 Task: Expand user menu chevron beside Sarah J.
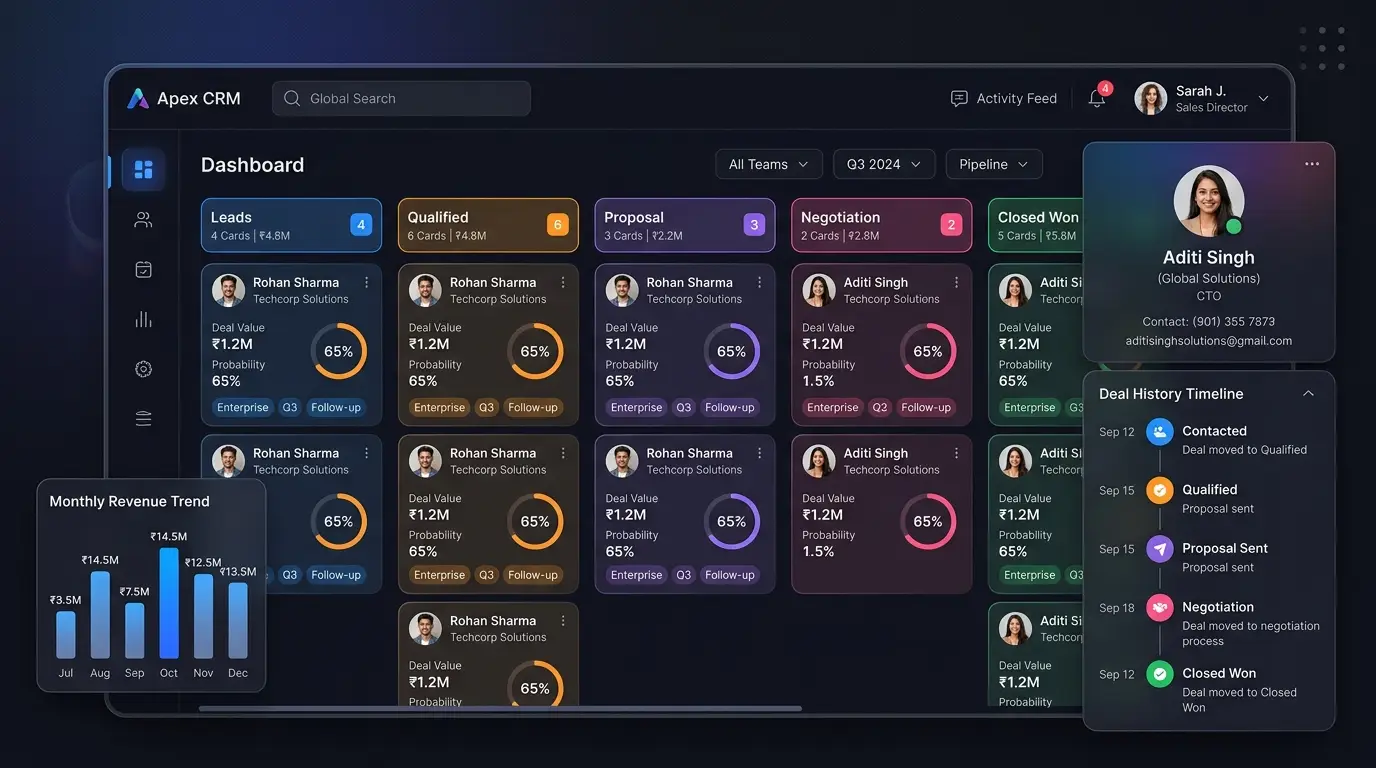(1263, 99)
